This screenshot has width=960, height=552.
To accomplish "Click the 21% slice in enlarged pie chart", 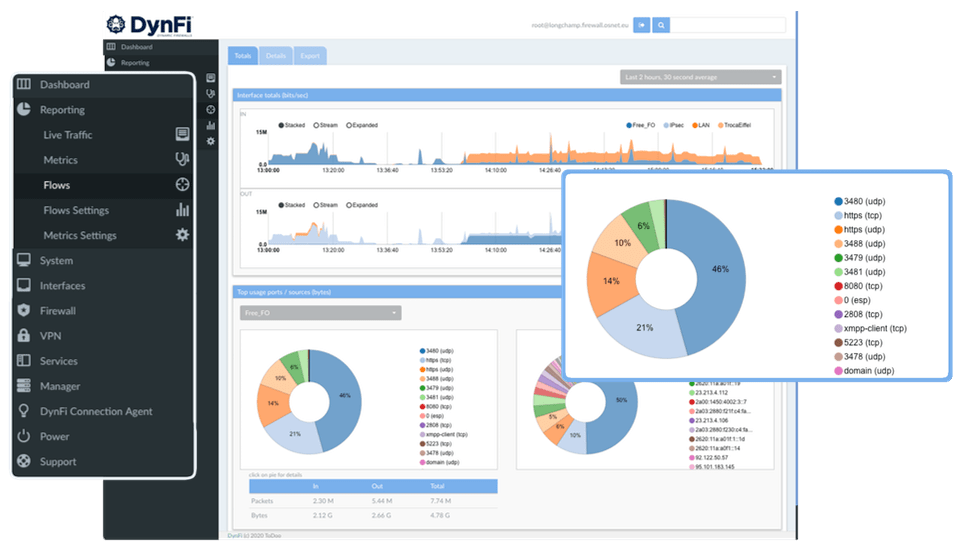I will tap(644, 327).
